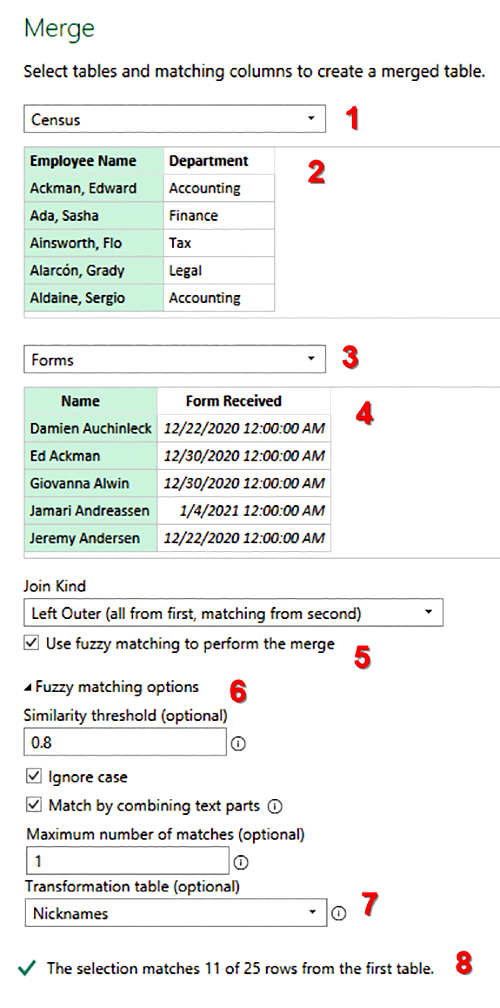Click info icon next to Match by combining text parts
The height and width of the screenshot is (1008, 500).
point(275,805)
